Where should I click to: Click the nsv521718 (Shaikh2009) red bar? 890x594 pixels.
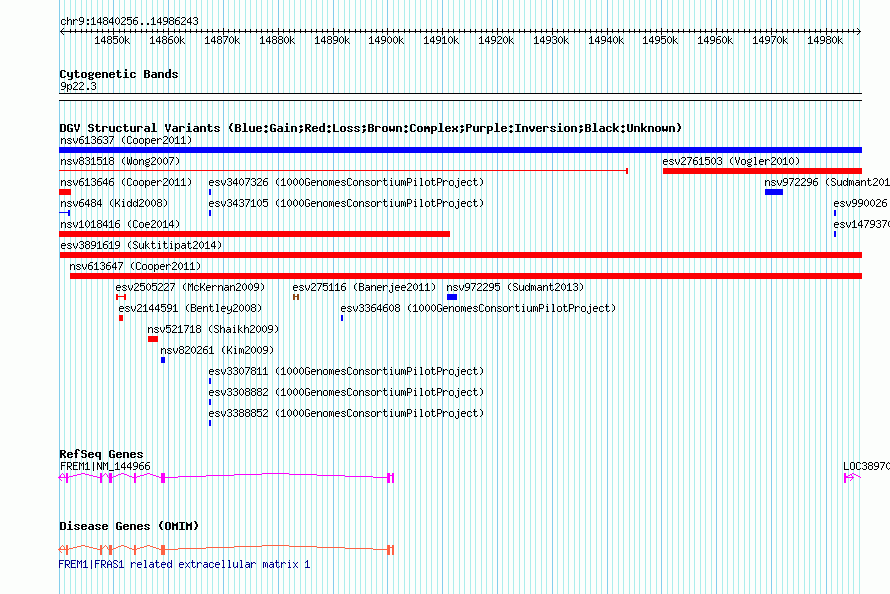coord(153,339)
